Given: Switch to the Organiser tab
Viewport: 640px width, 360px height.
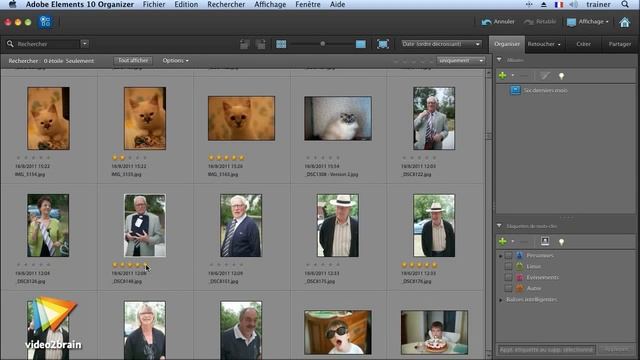Looking at the screenshot, I should [507, 44].
